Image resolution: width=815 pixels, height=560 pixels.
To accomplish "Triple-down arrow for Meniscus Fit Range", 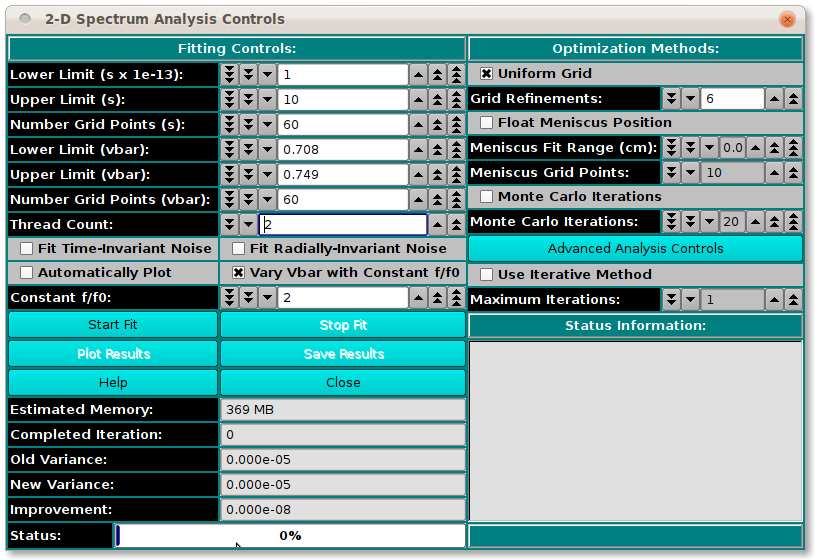I will (x=671, y=148).
